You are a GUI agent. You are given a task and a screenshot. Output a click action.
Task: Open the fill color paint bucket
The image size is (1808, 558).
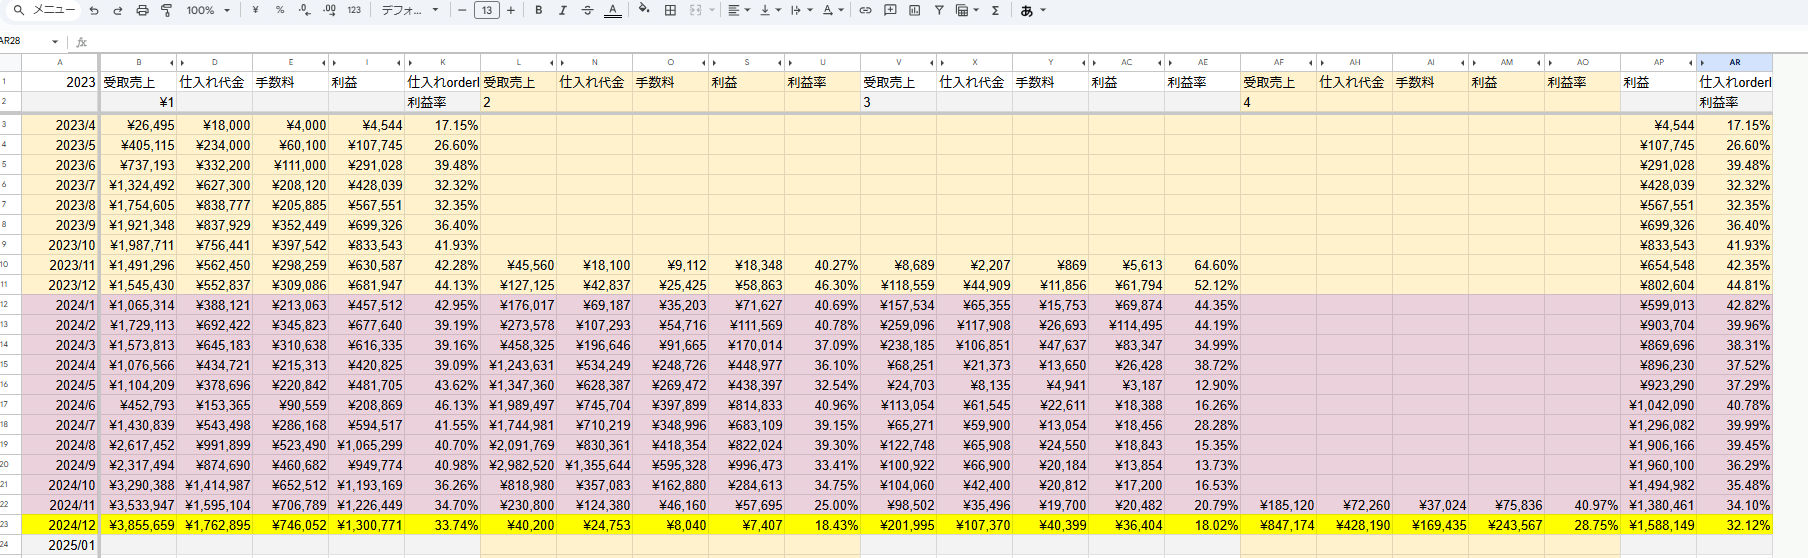[x=643, y=10]
